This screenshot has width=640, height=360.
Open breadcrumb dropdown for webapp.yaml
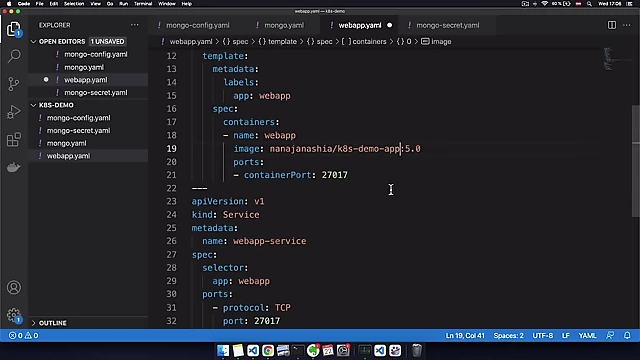tap(187, 42)
